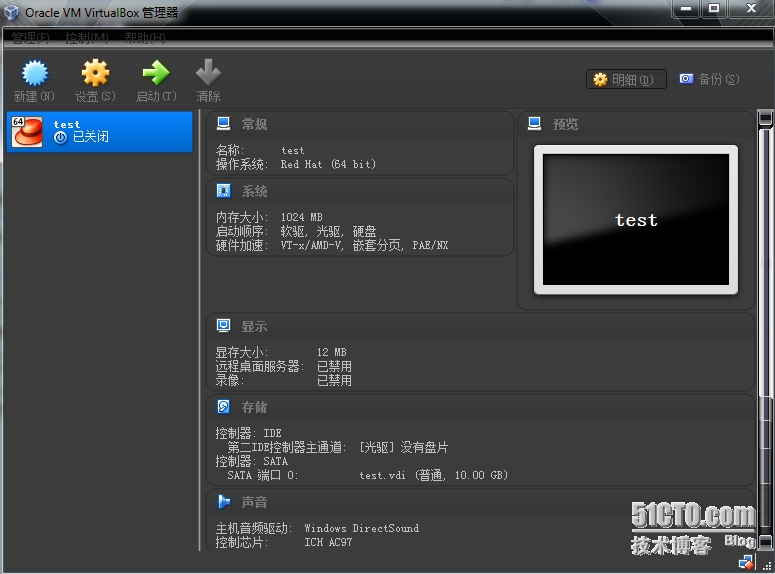Click the 新建 (New) toolbar icon

pos(35,73)
